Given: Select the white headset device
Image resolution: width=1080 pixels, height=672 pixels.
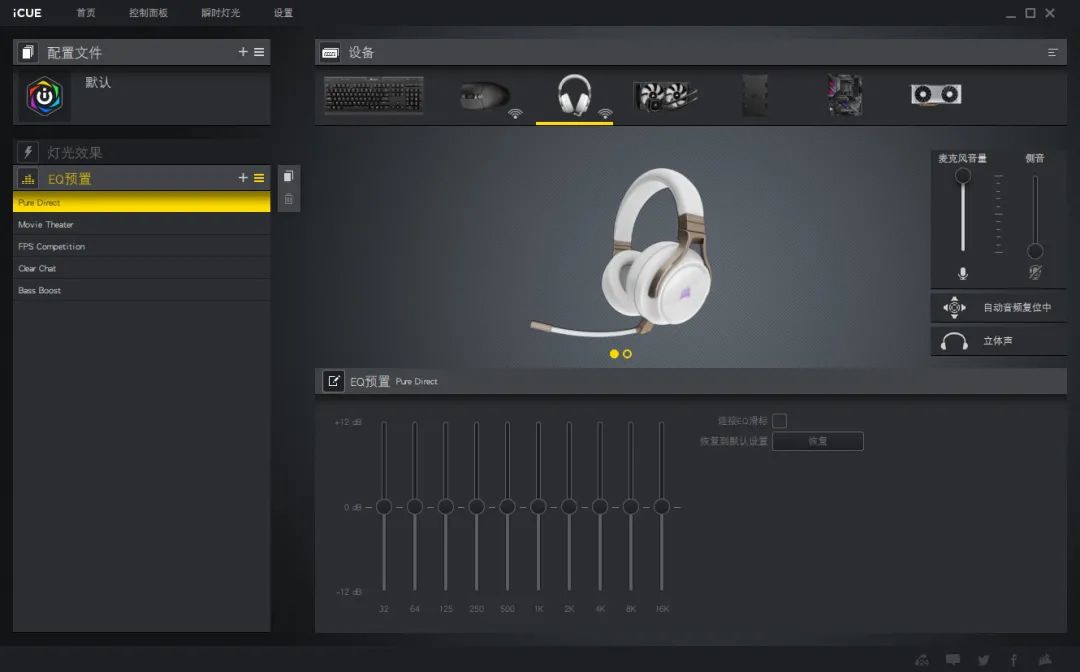Looking at the screenshot, I should coord(574,95).
